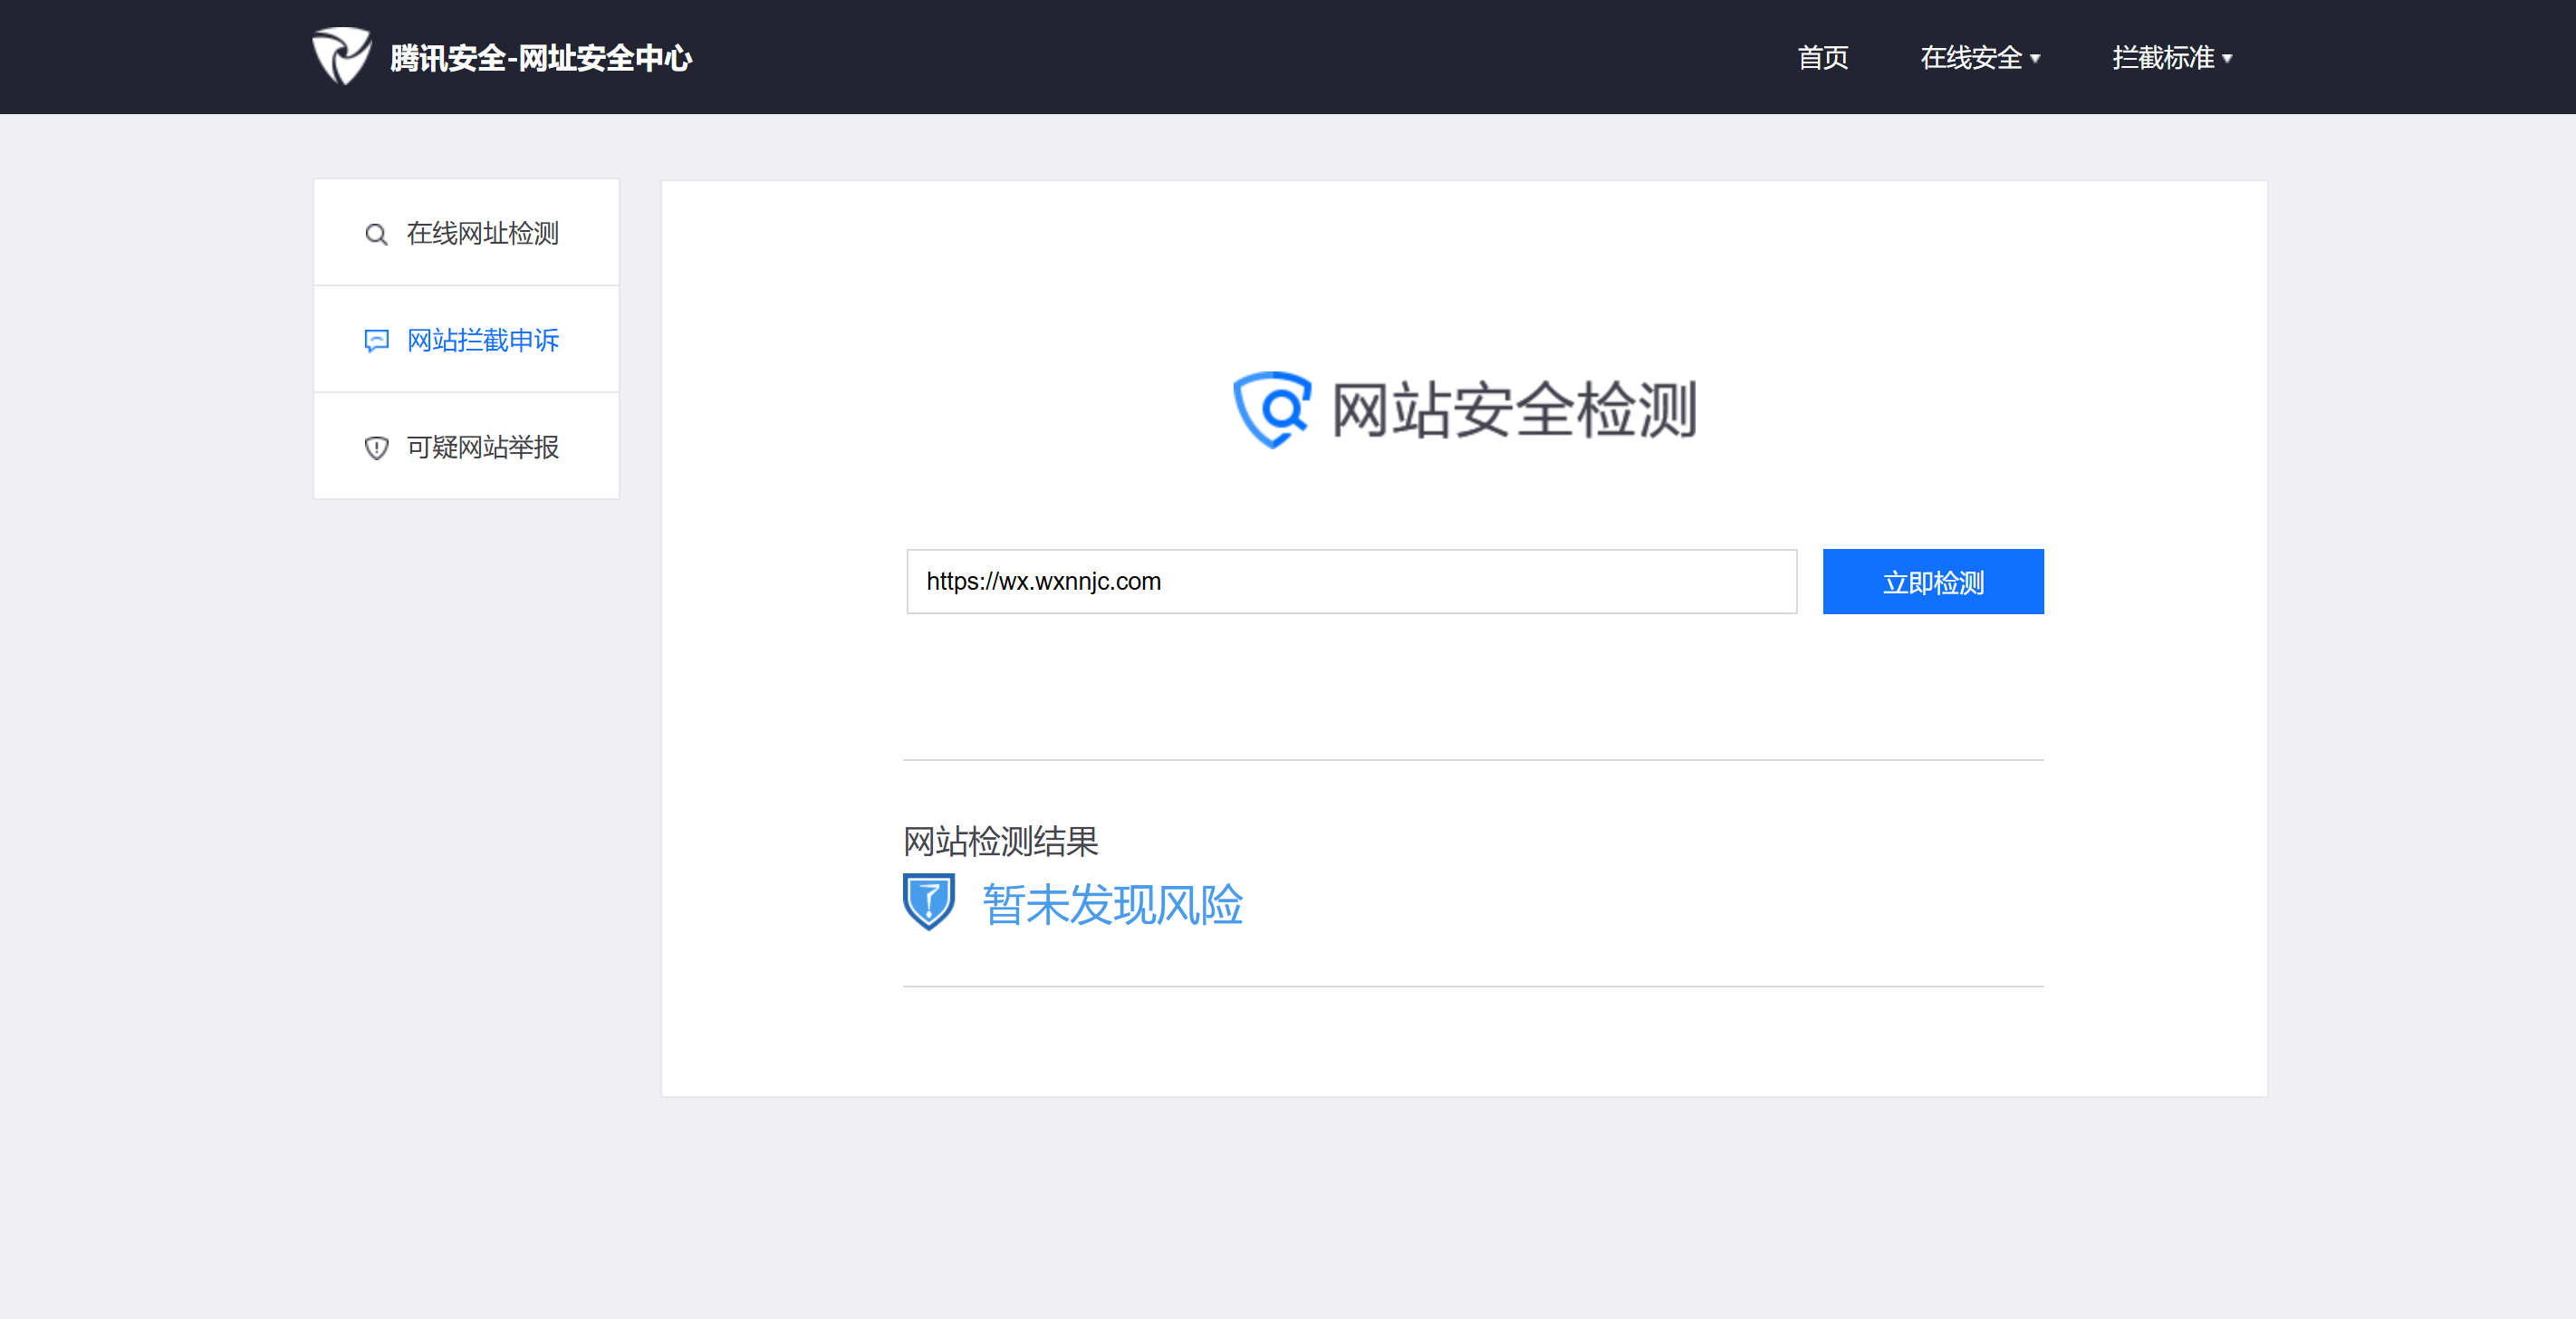Open the 在线安全 navigation menu
The image size is (2576, 1319).
(x=1970, y=58)
